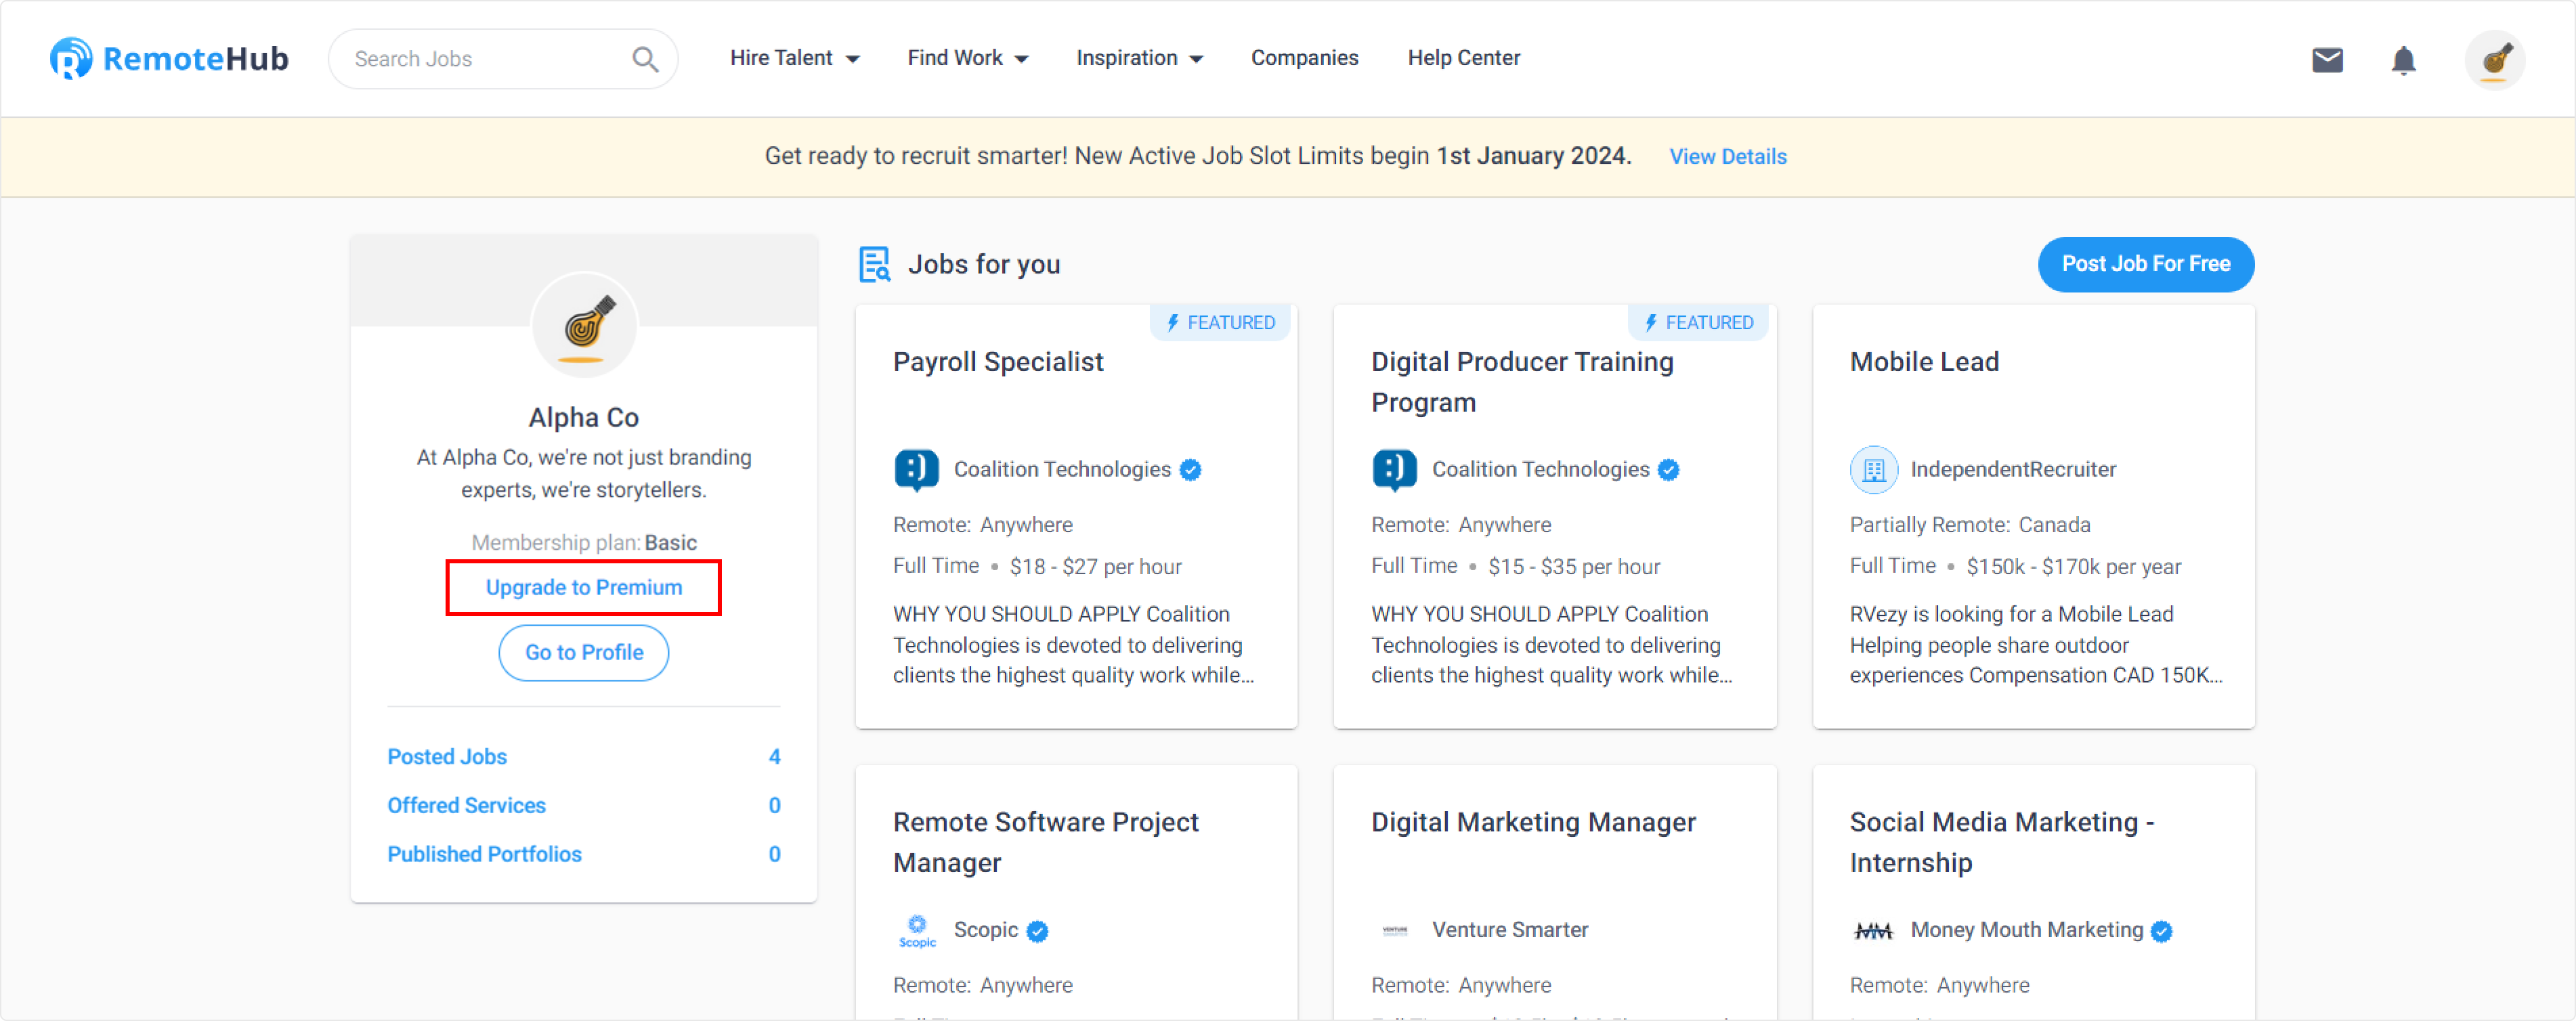Click the '$150k - $170k per year' salary text
This screenshot has height=1021, width=2576.
click(2073, 566)
